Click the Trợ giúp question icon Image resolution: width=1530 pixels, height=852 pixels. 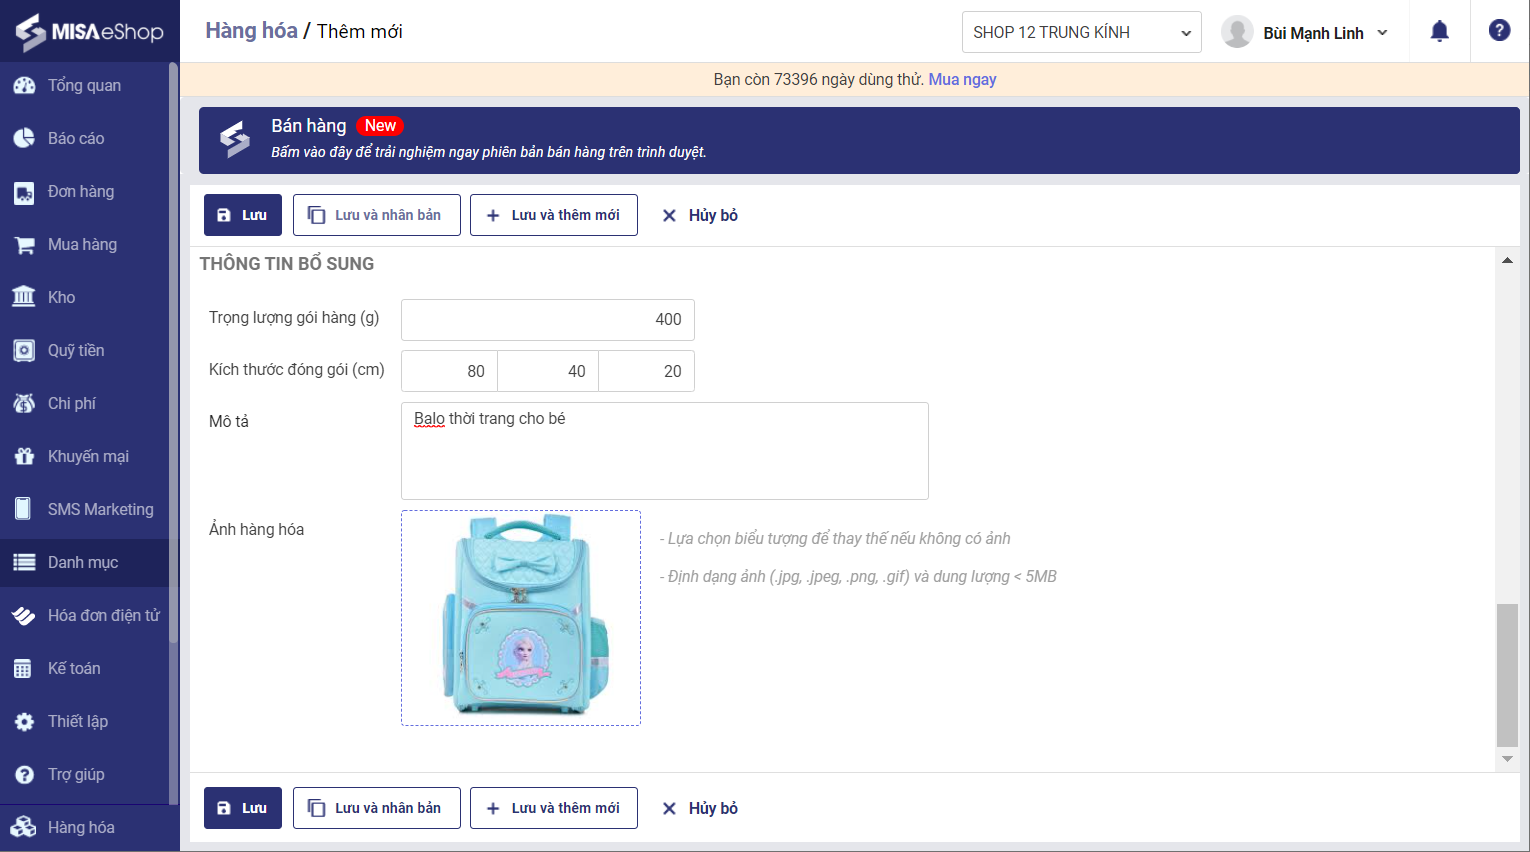click(24, 775)
